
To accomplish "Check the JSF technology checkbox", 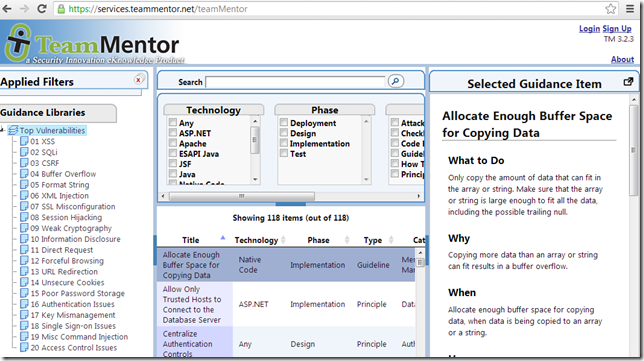I will 173,163.
